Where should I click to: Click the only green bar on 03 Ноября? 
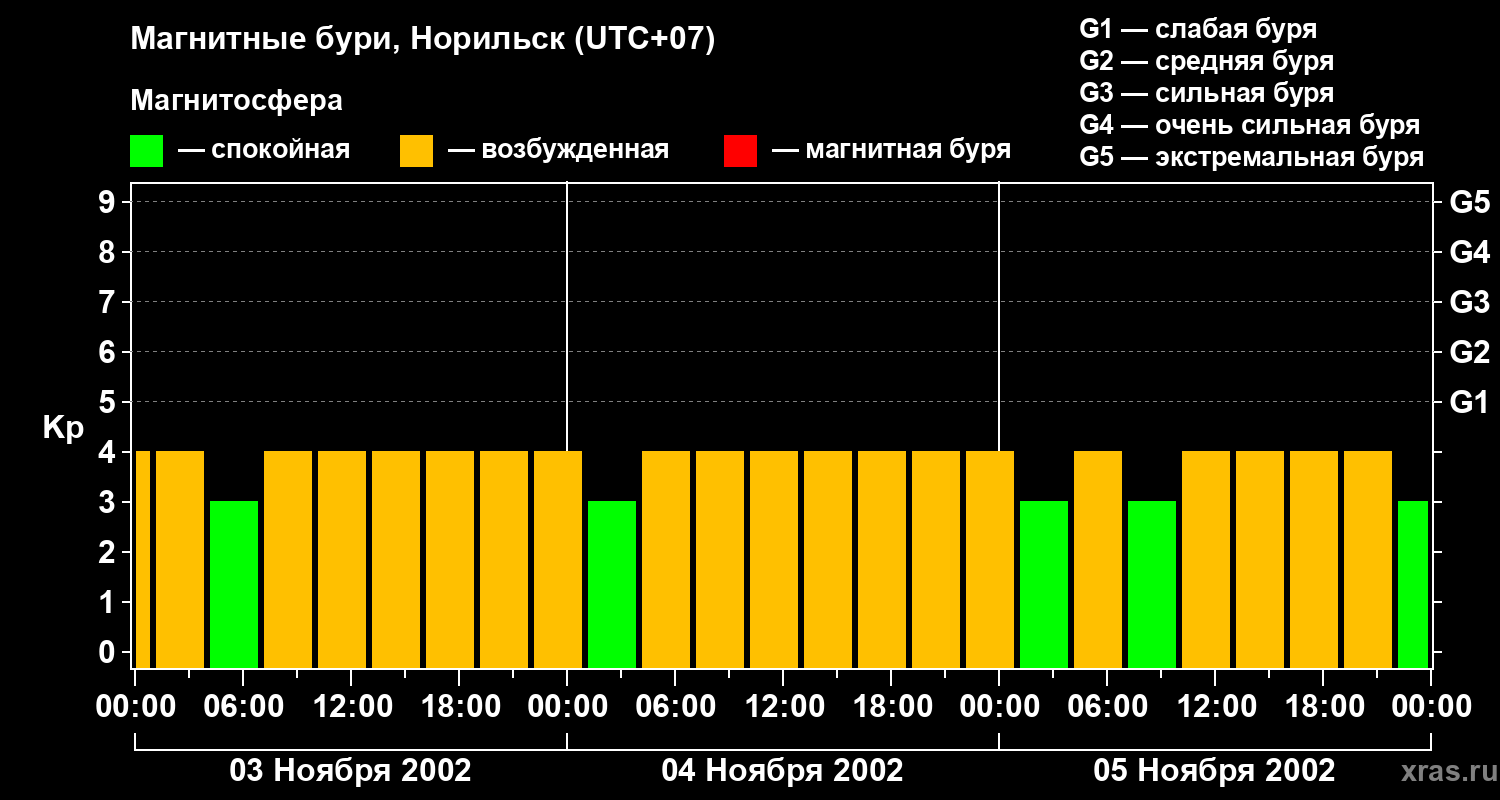tap(234, 584)
